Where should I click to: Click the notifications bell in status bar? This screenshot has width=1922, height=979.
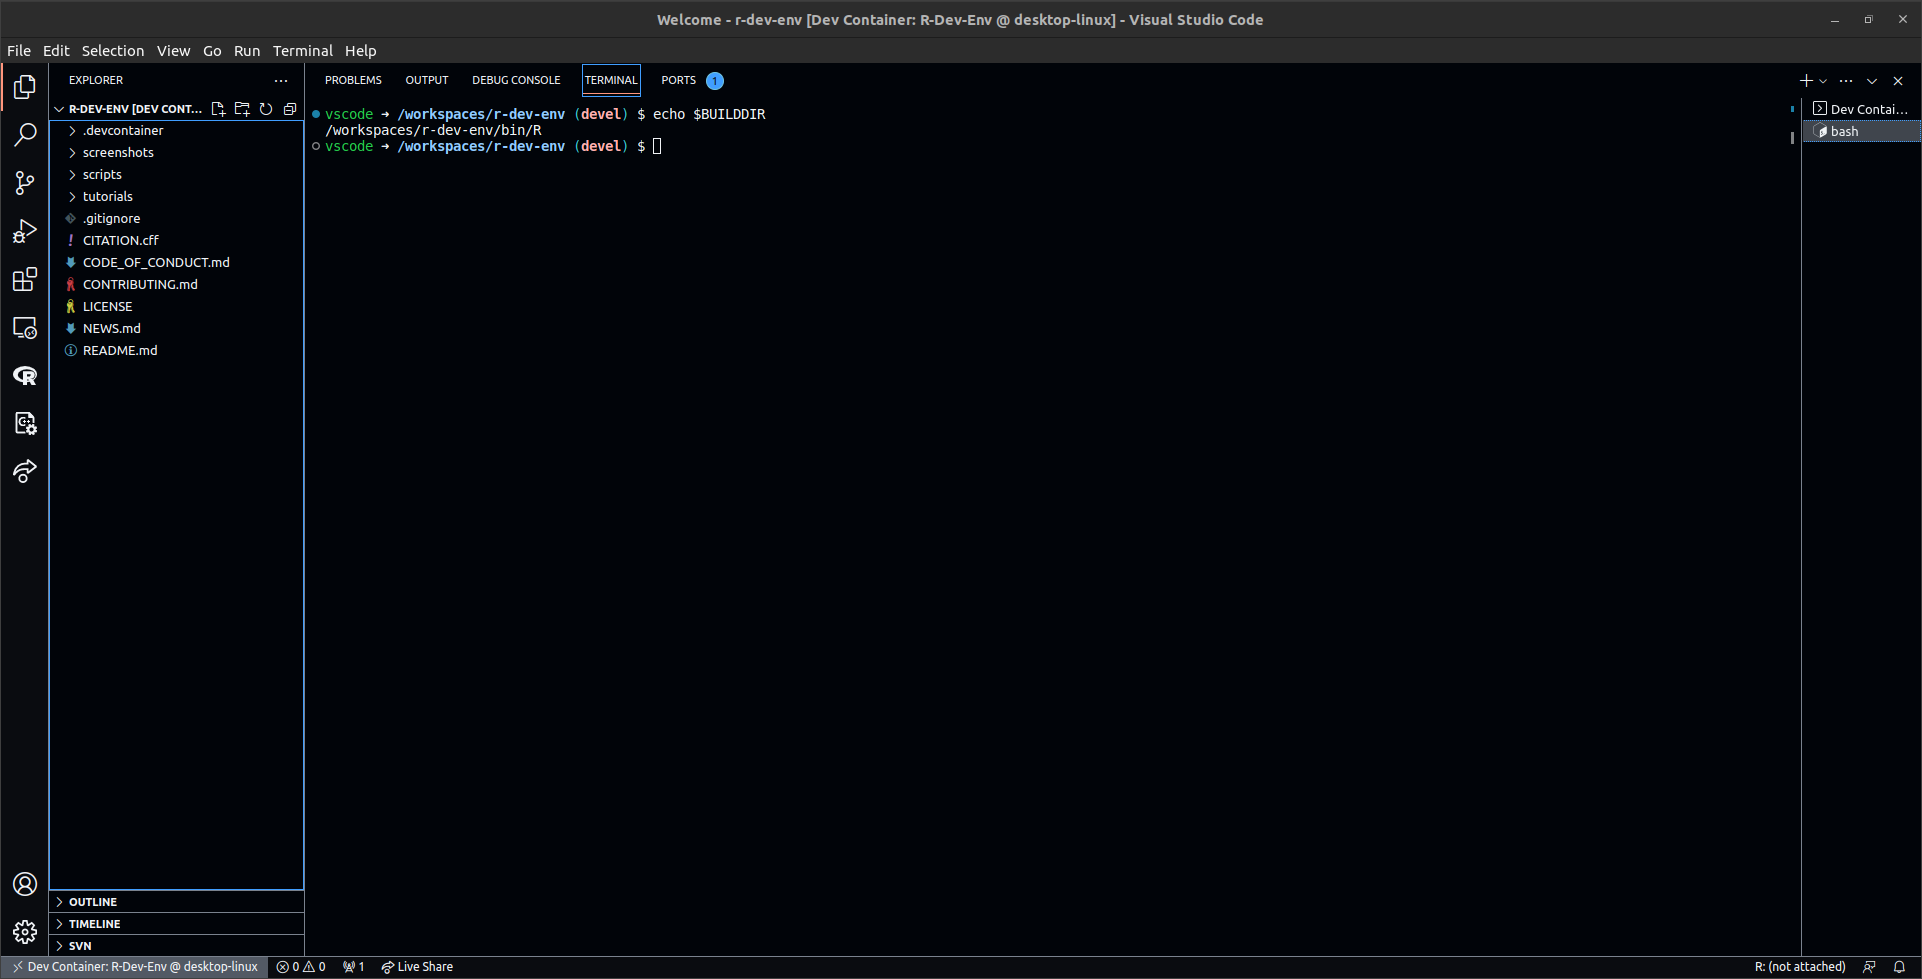[x=1899, y=967]
